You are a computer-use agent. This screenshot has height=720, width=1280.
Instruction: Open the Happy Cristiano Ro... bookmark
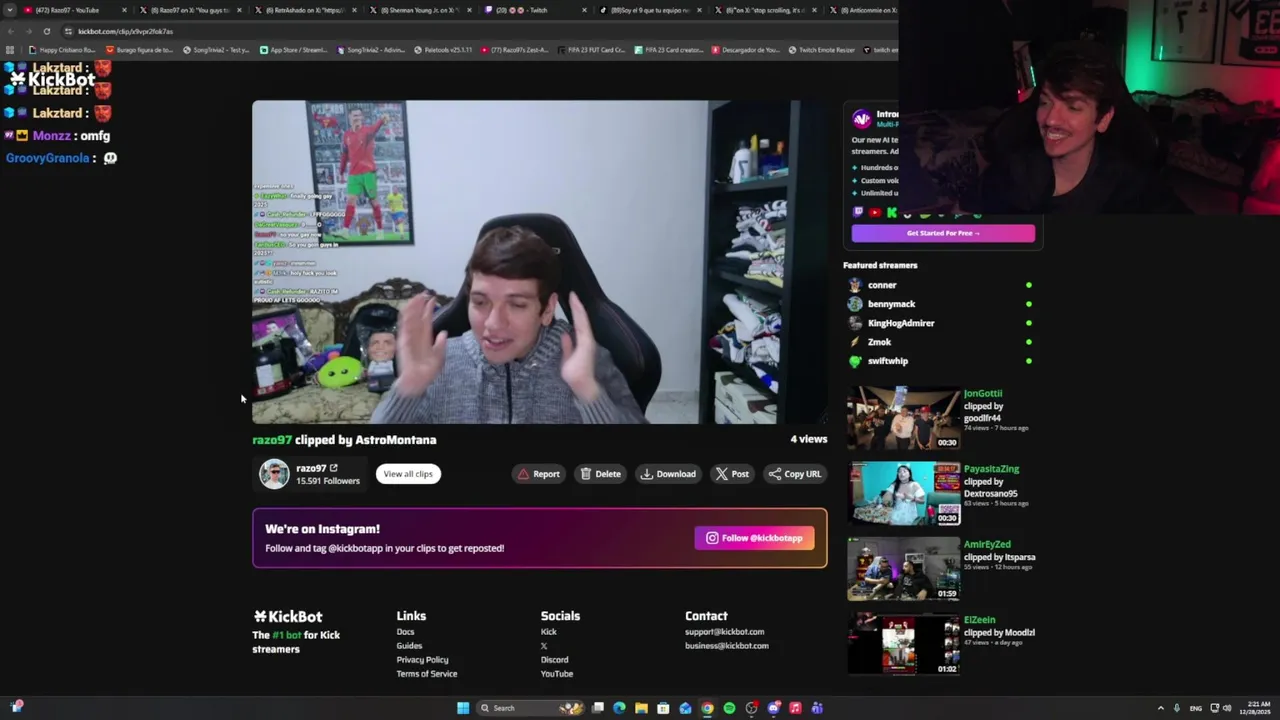click(64, 50)
